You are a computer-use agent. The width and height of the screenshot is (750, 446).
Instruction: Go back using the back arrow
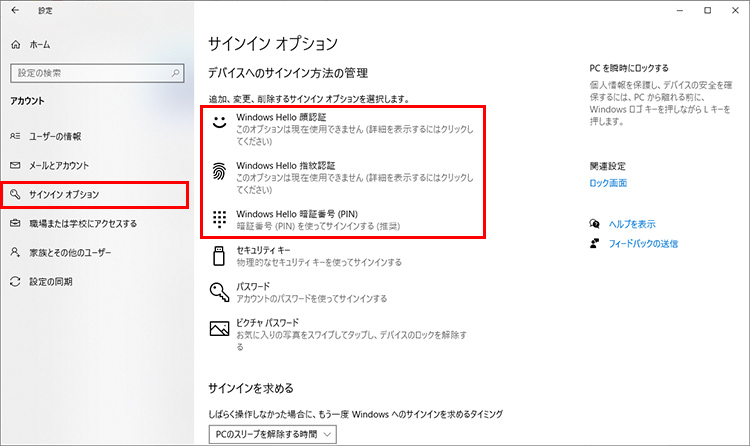(x=14, y=10)
